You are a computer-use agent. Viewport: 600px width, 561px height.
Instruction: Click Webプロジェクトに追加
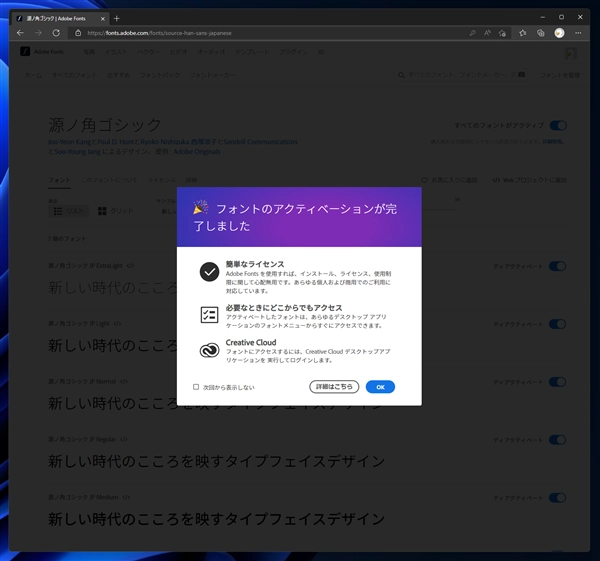pos(530,180)
